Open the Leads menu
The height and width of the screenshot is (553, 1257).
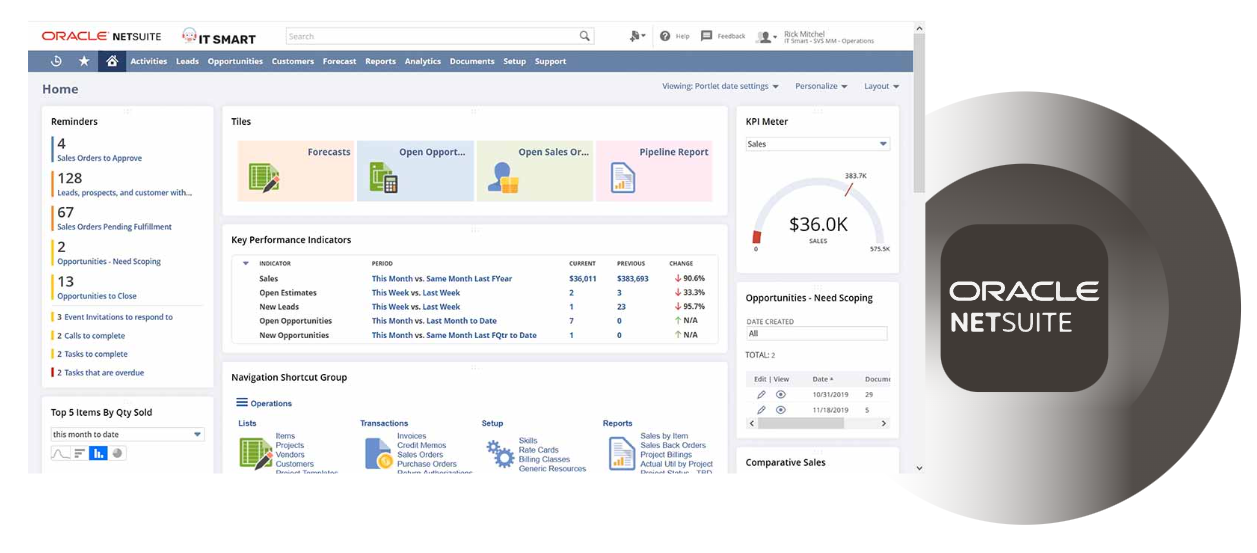tap(187, 61)
